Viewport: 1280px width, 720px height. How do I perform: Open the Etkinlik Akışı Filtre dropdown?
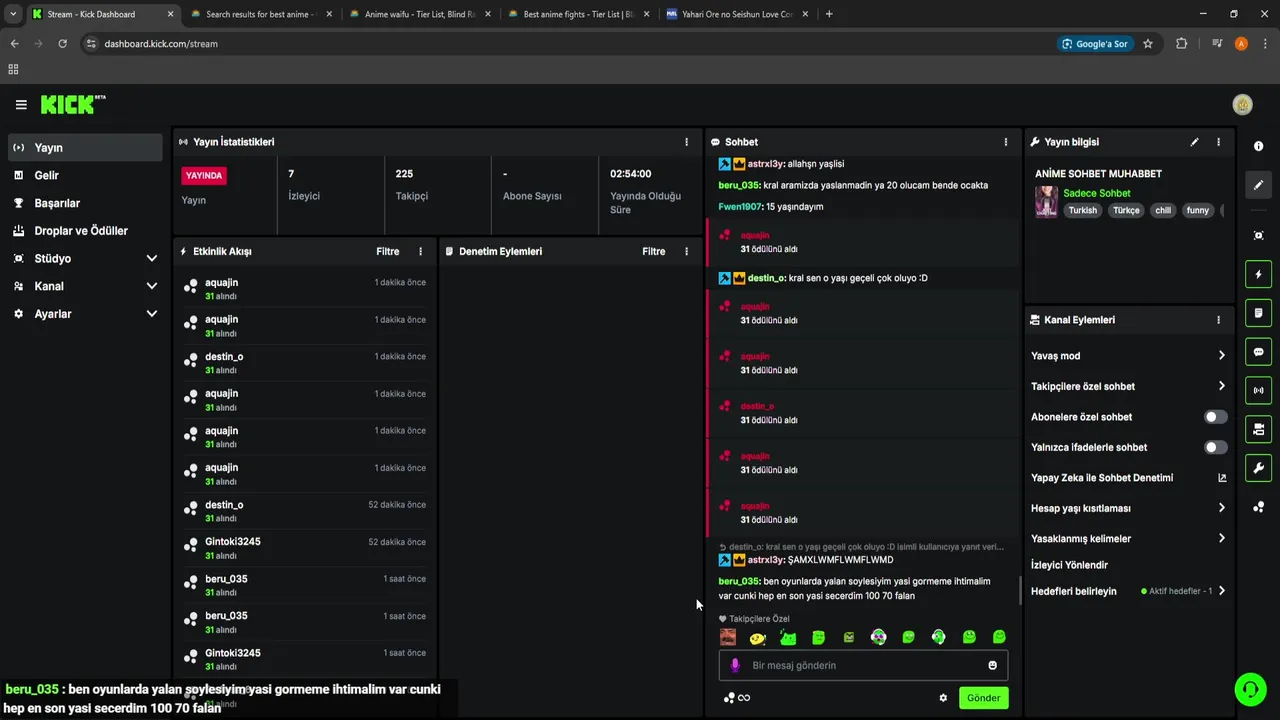coord(388,251)
